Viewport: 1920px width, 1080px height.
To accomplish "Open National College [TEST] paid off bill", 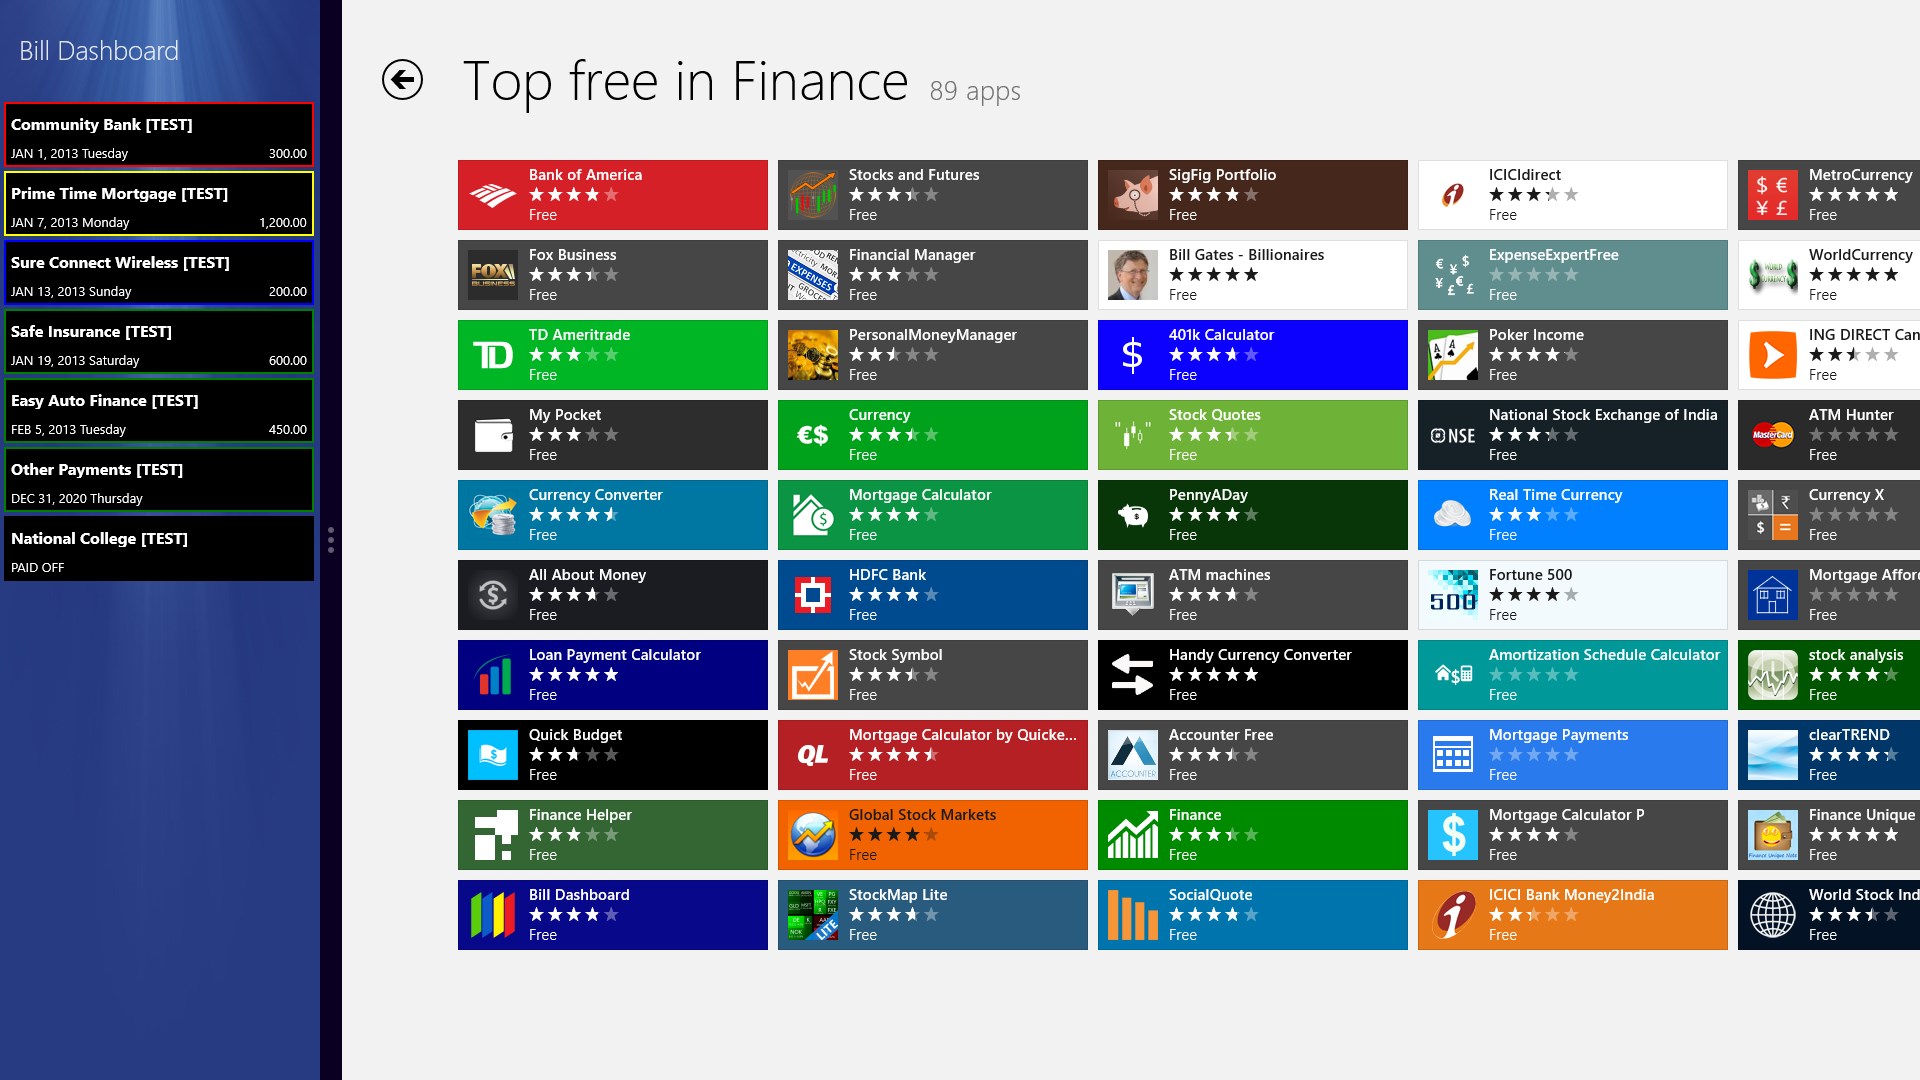I will [159, 549].
